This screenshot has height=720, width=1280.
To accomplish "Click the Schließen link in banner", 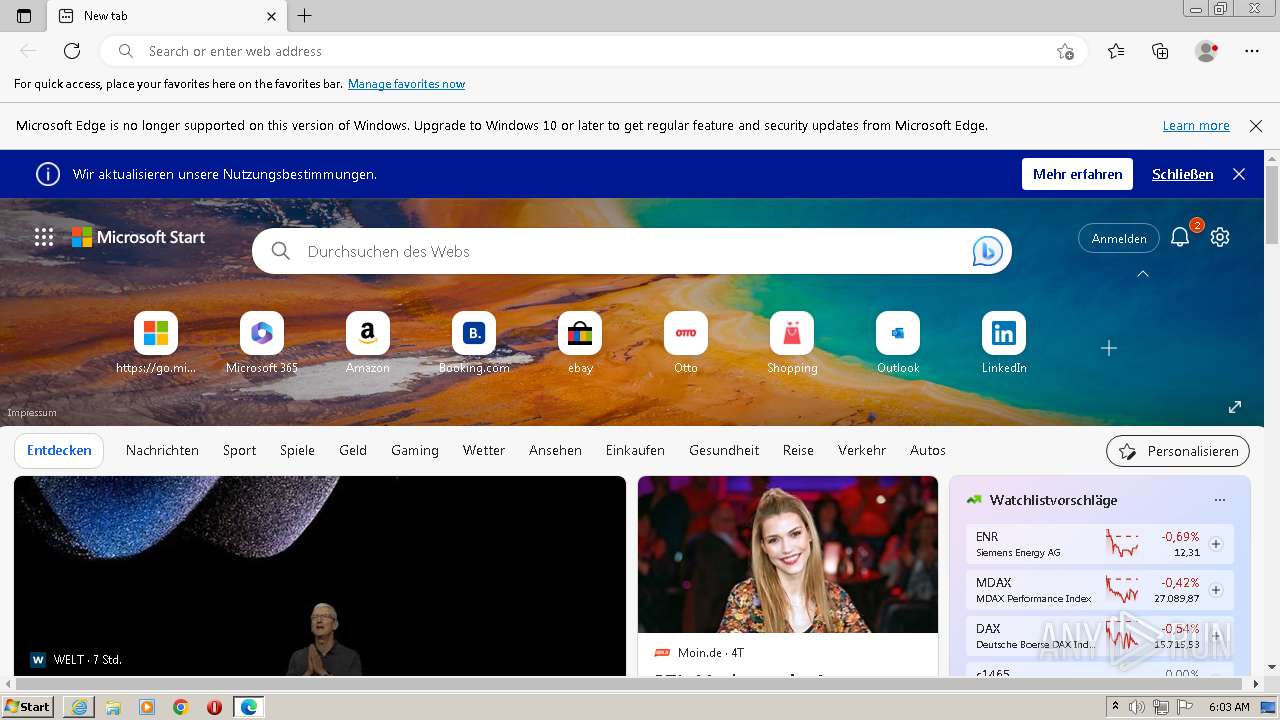I will (x=1182, y=174).
